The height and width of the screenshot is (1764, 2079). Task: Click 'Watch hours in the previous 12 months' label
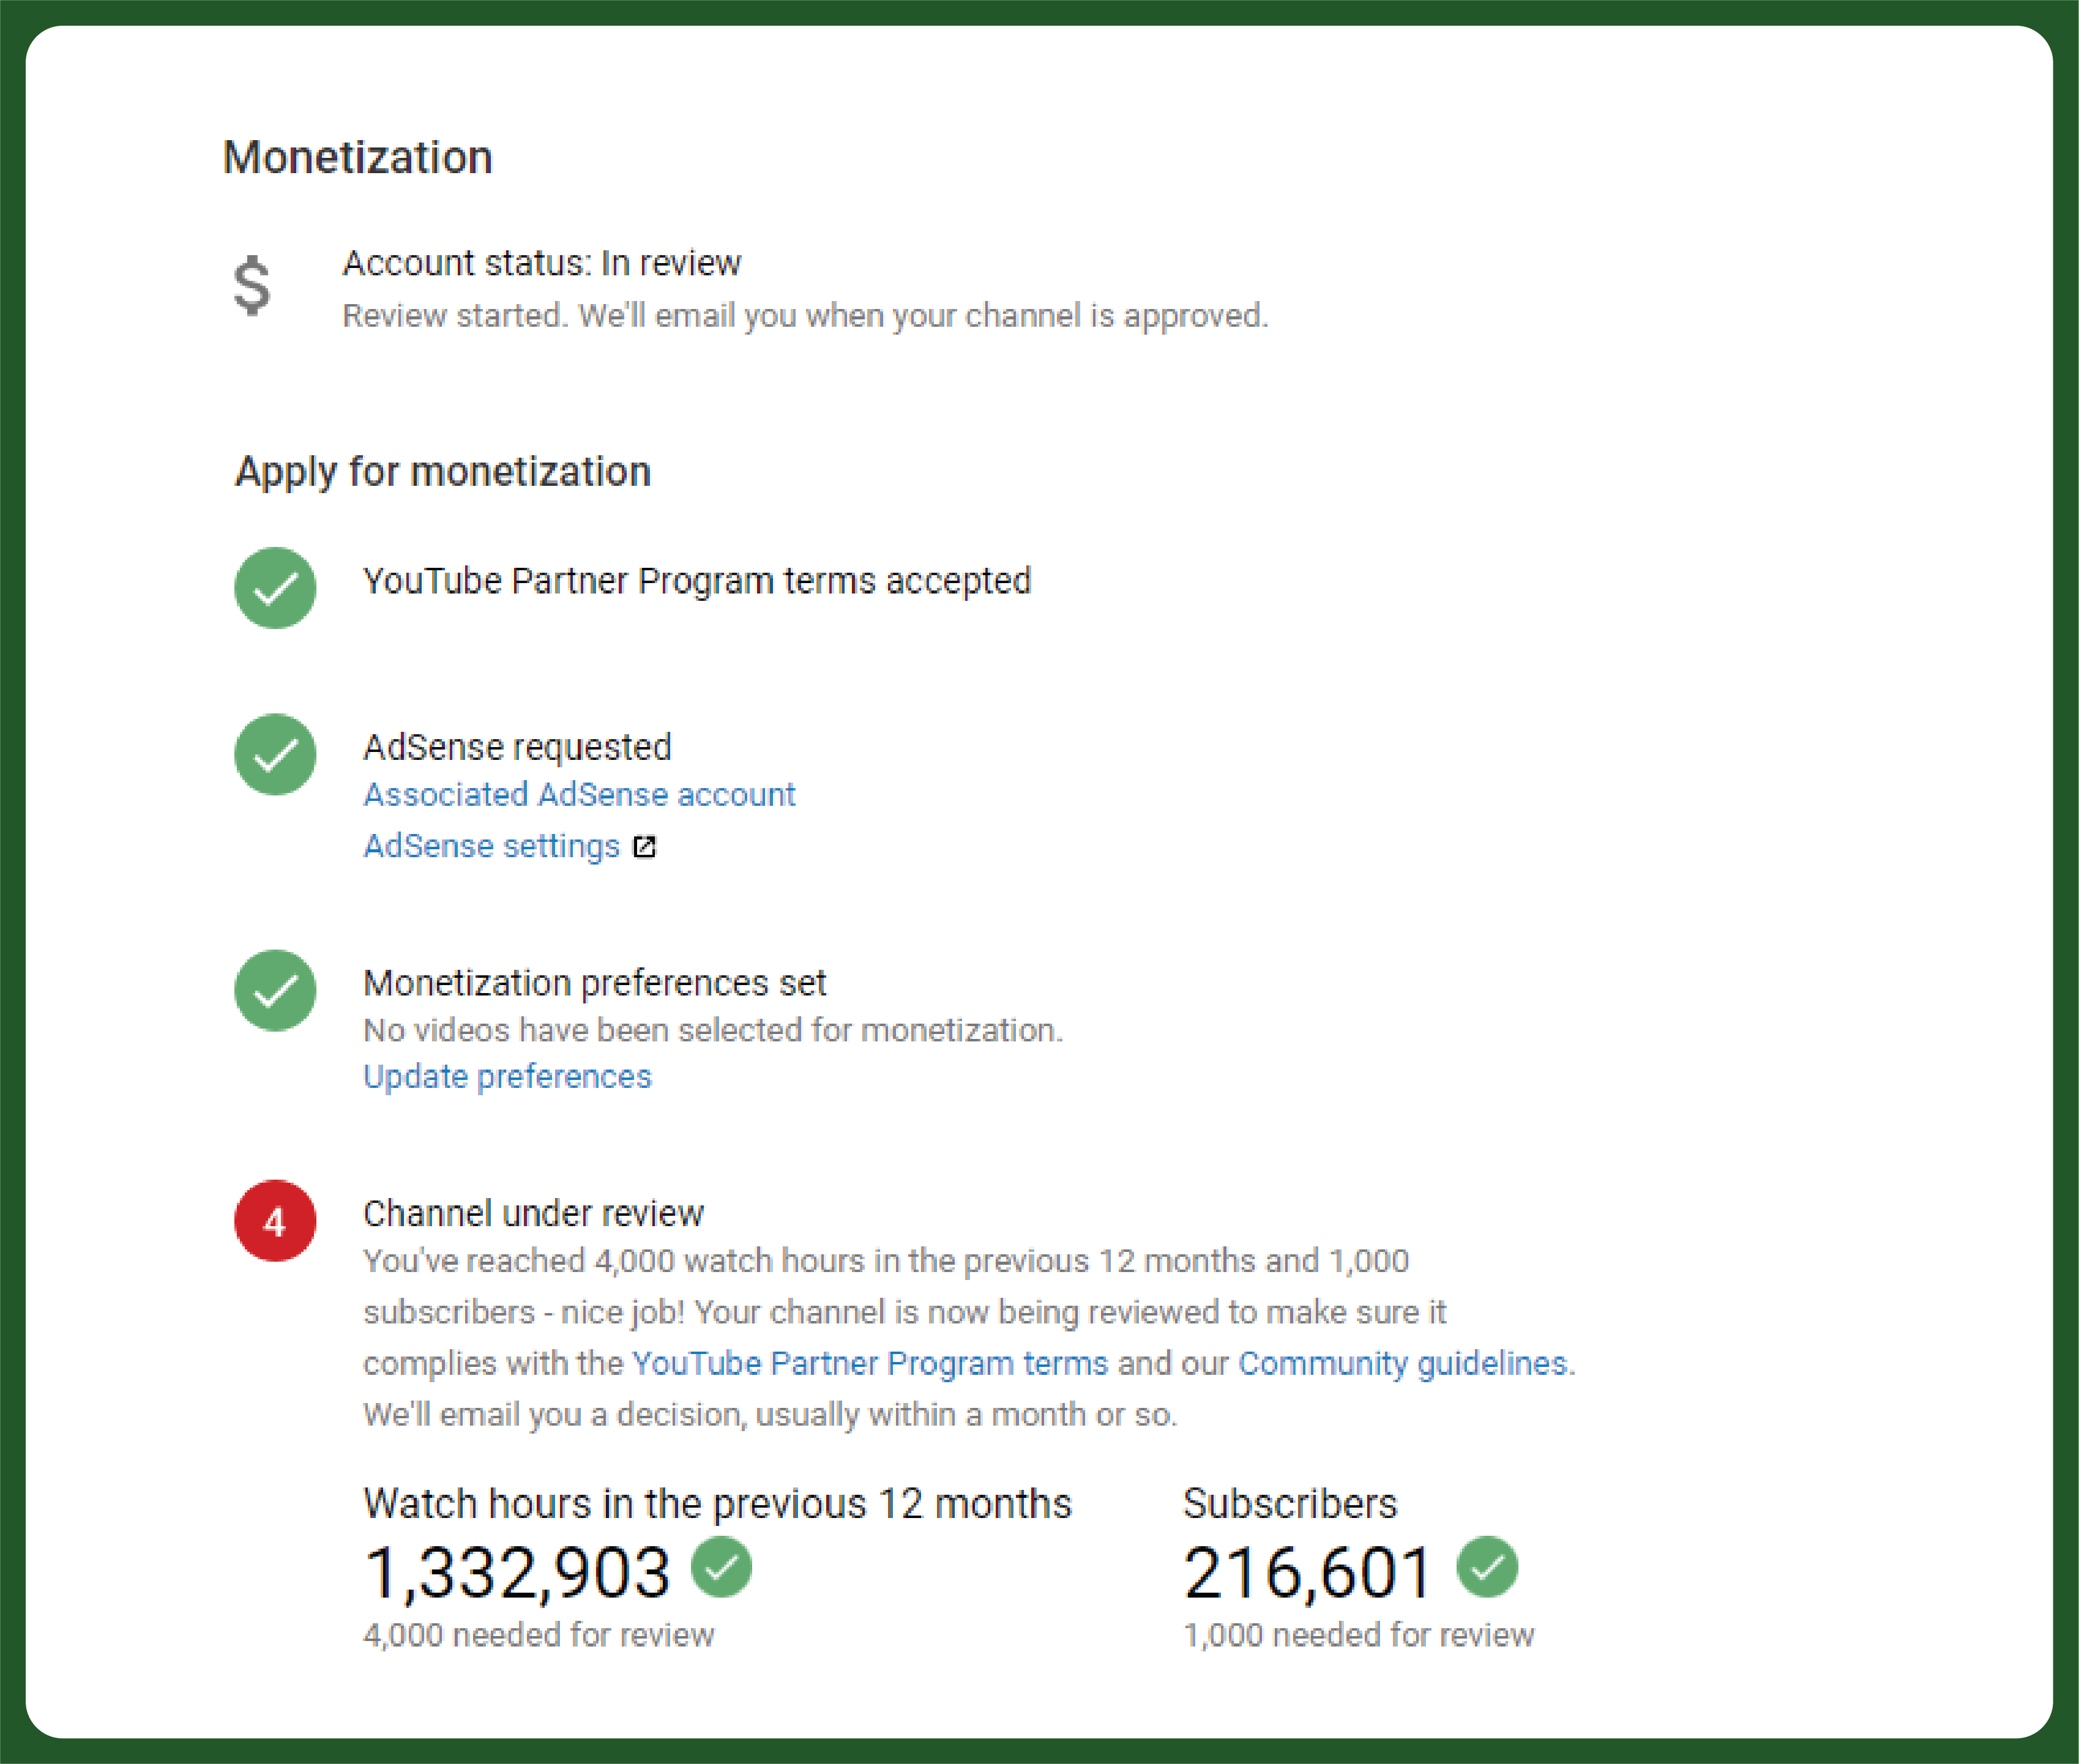tap(717, 1504)
